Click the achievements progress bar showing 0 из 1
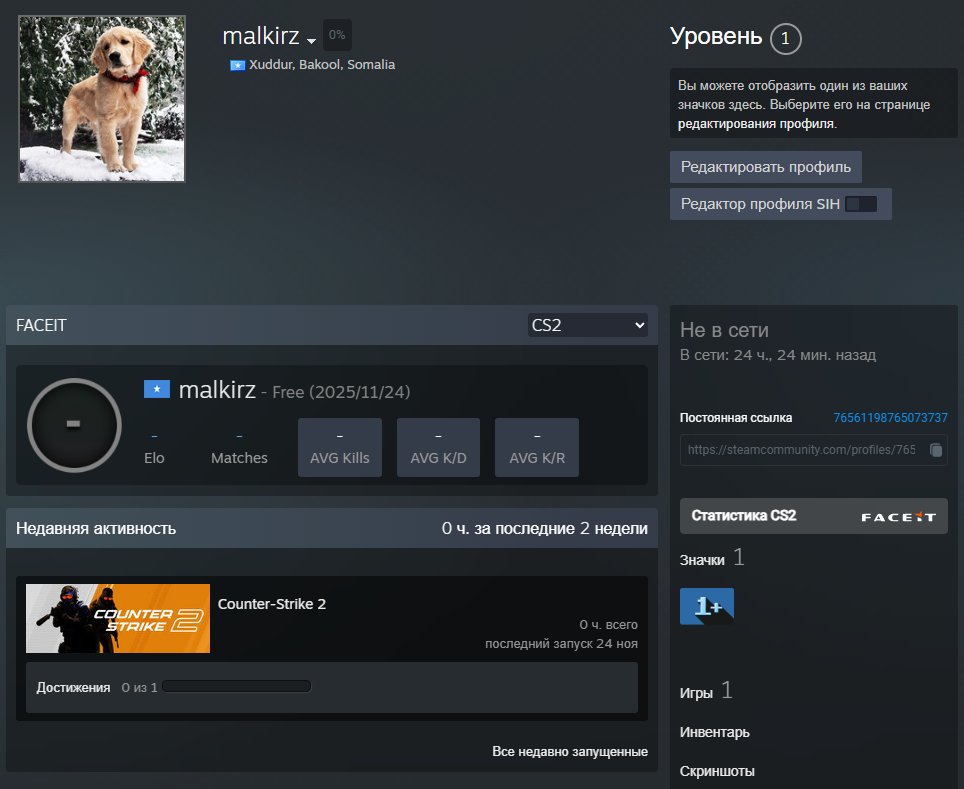The width and height of the screenshot is (964, 789). pyautogui.click(x=237, y=686)
